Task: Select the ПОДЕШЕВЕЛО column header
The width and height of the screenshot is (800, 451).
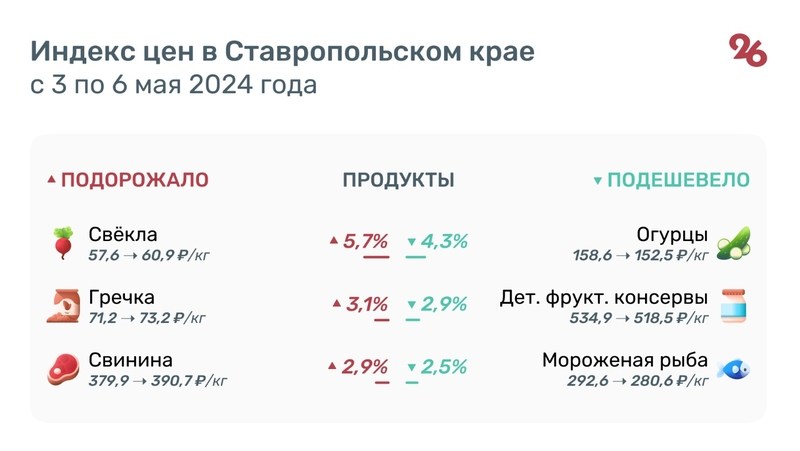Action: click(678, 180)
